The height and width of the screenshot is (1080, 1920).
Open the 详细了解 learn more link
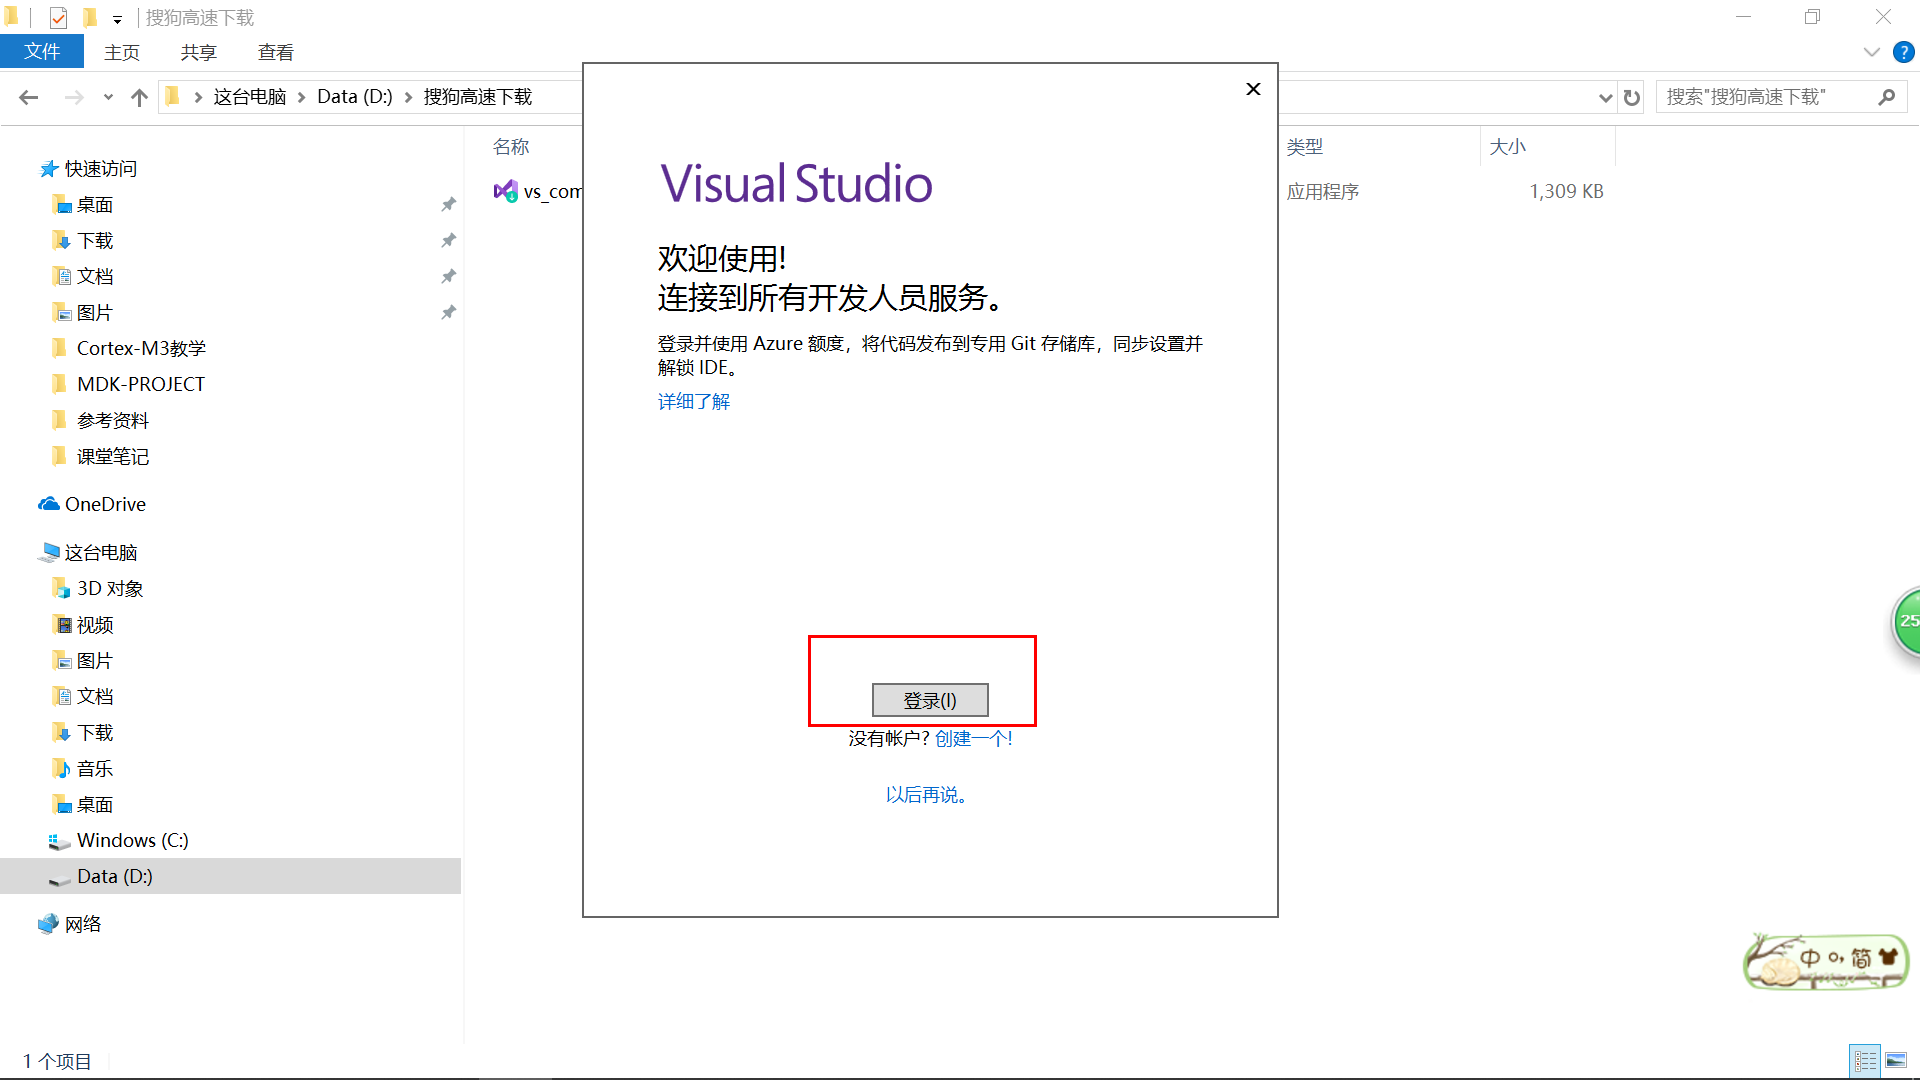click(x=693, y=401)
